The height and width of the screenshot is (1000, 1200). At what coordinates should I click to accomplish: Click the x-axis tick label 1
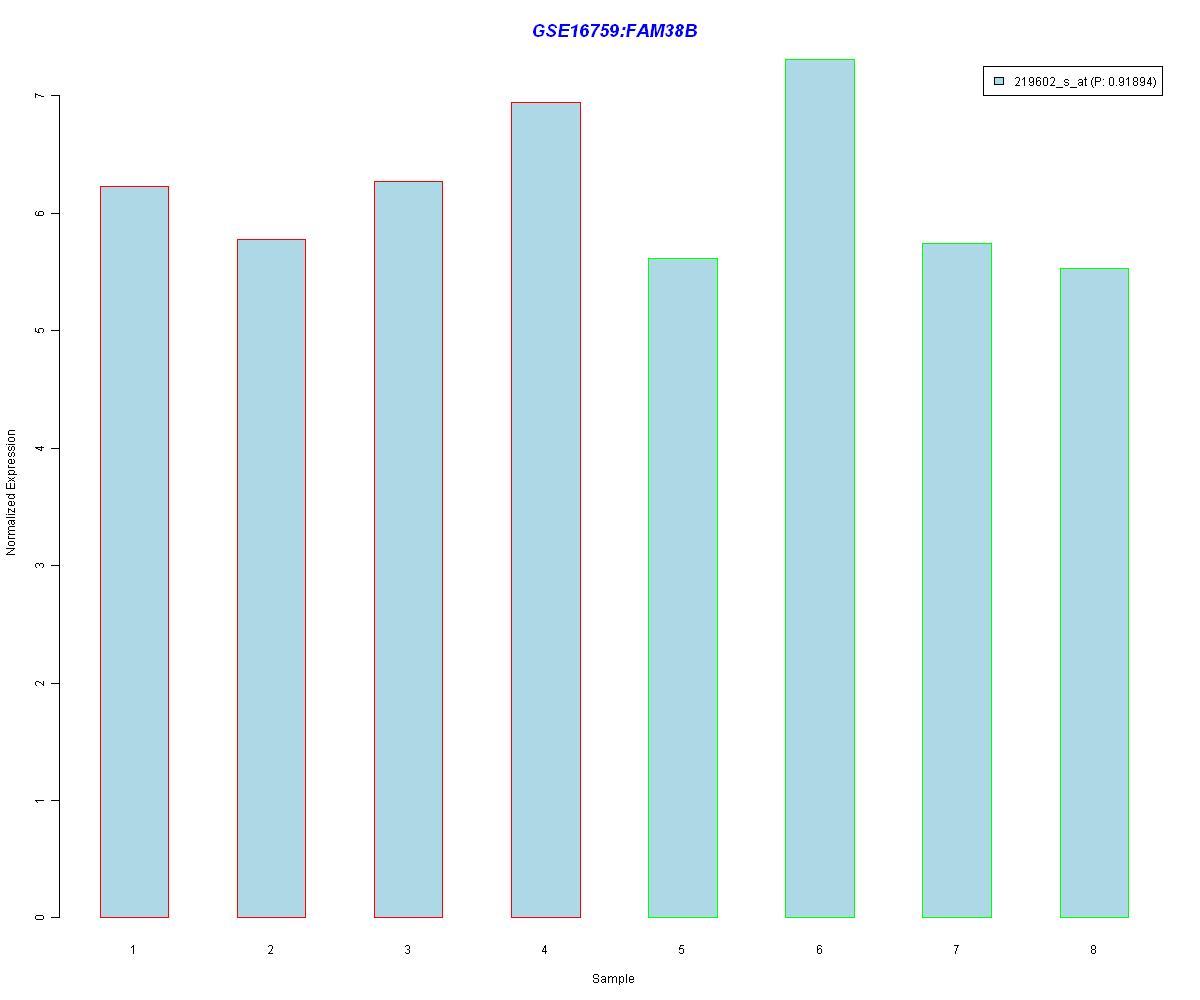coord(133,949)
